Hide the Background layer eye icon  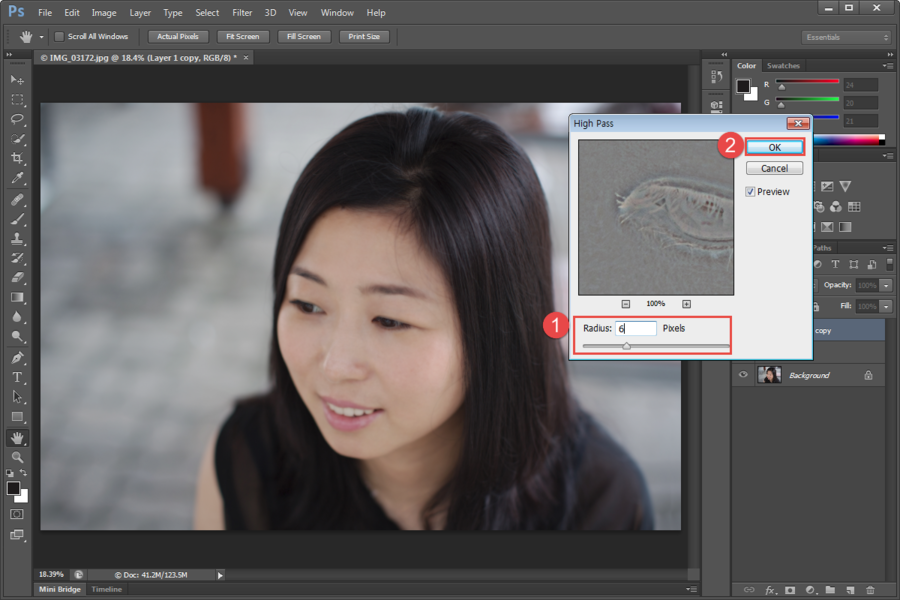tap(743, 375)
